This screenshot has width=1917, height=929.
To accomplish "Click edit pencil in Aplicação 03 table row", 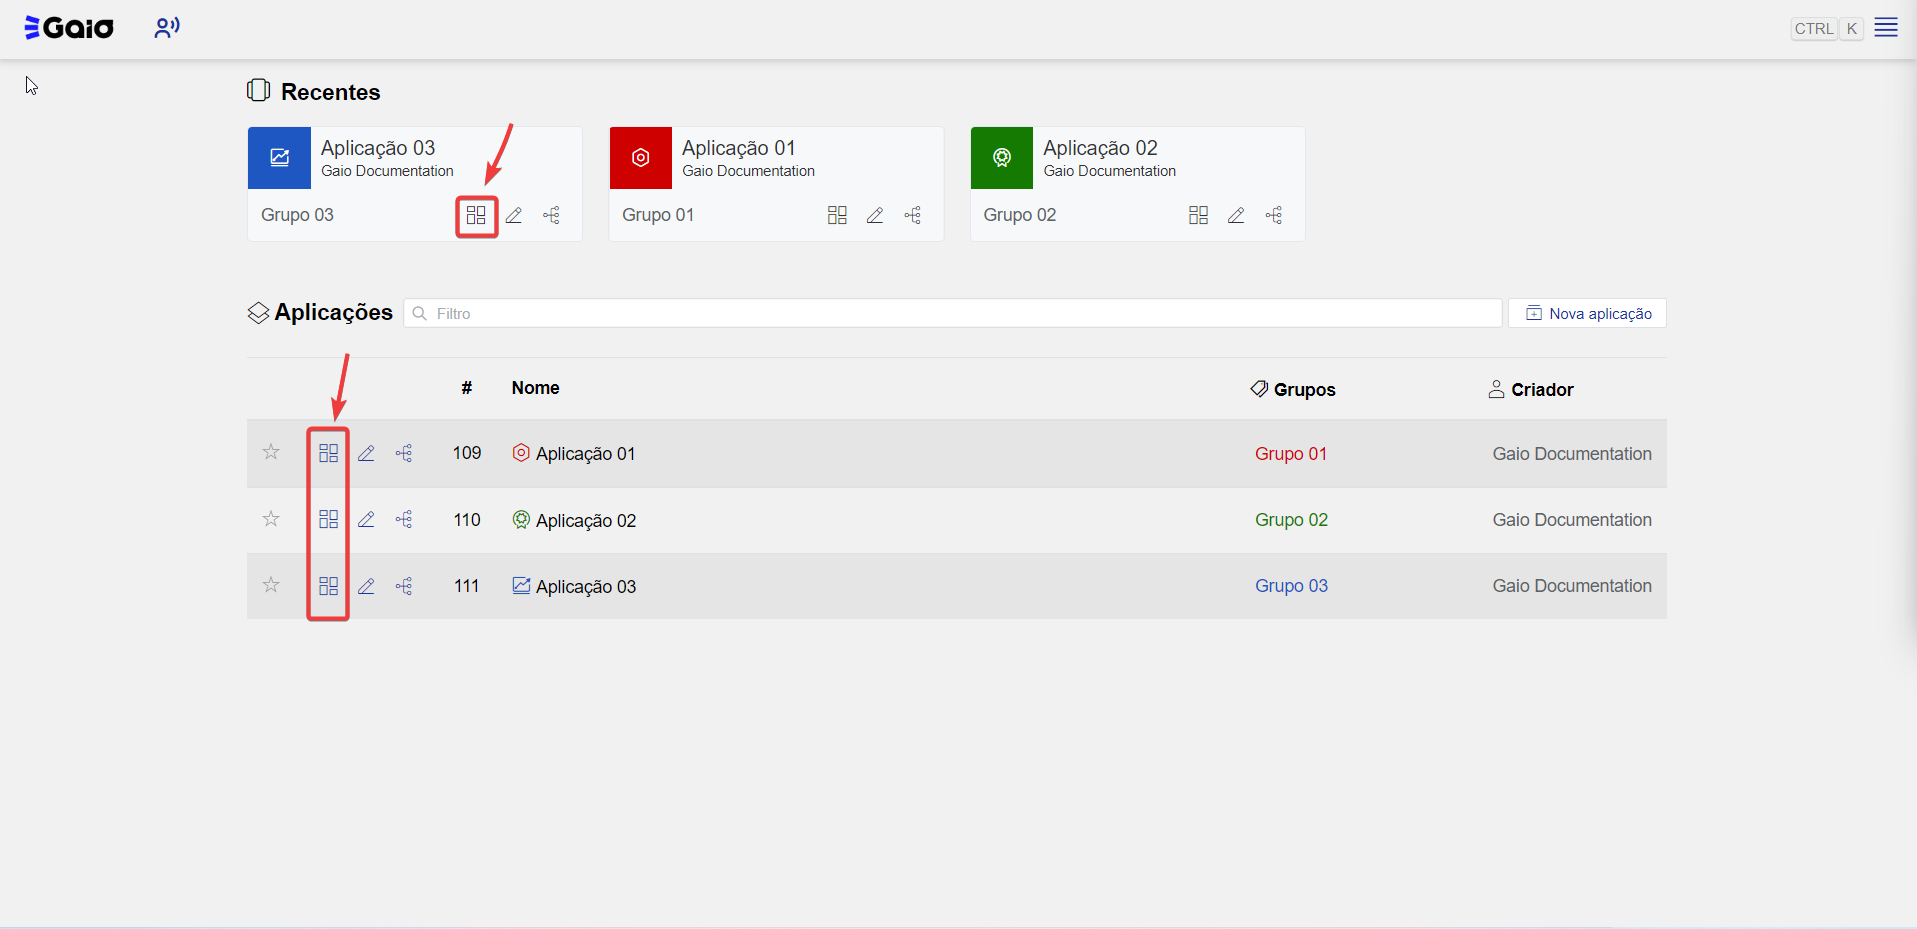I will point(366,586).
